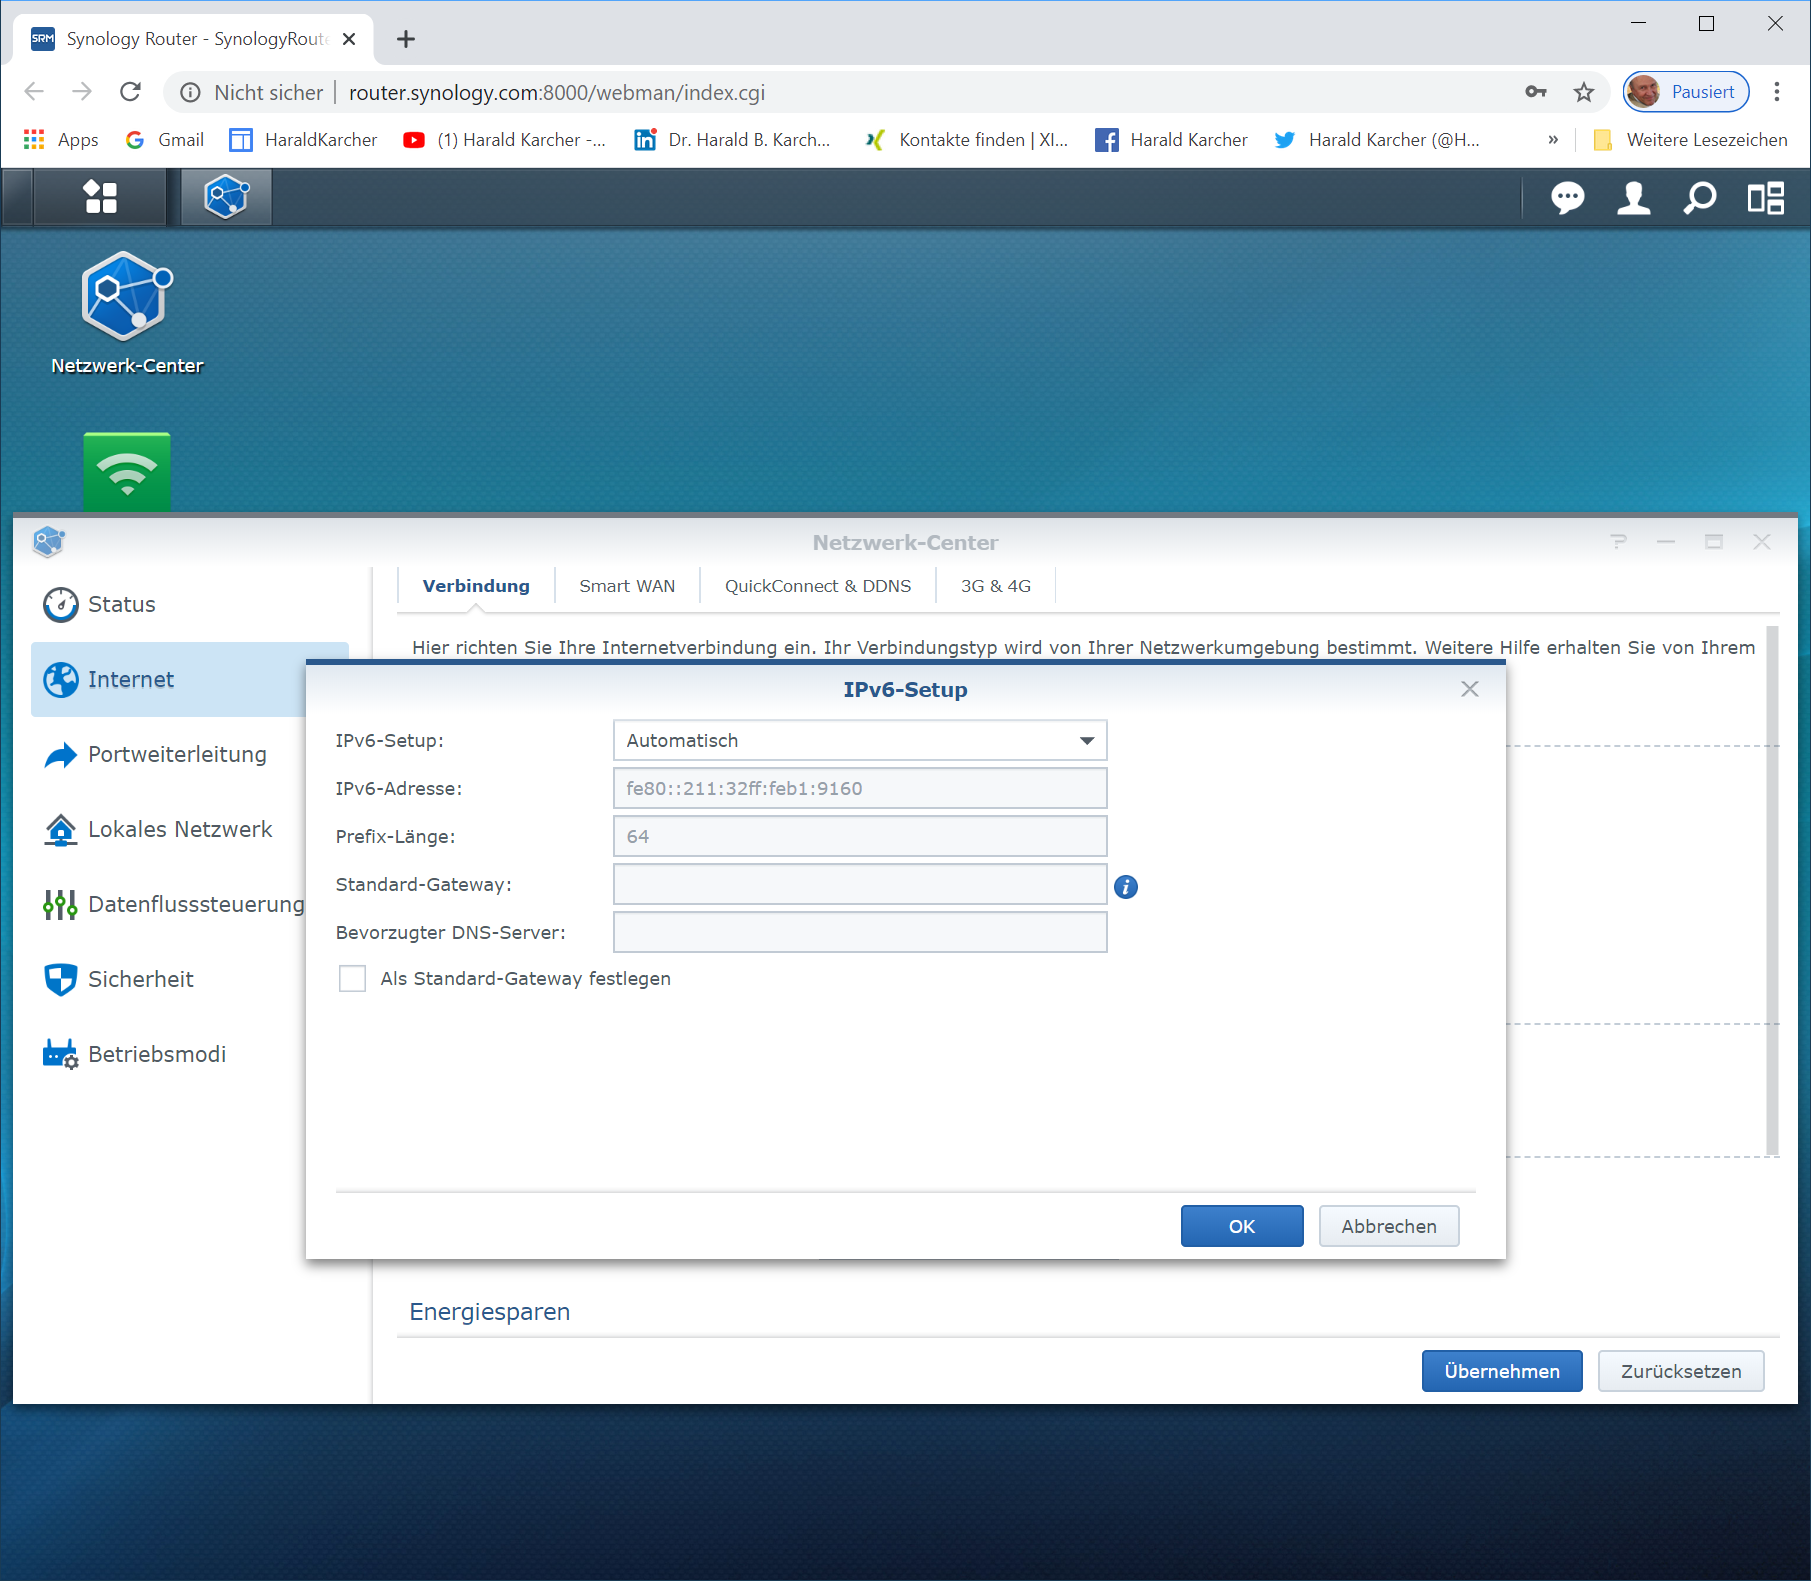
Task: Click the Bevorzugter DNS-Server input field
Action: coord(859,932)
